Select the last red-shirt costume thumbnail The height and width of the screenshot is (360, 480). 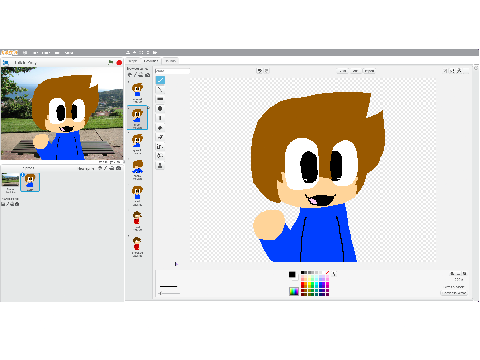point(137,247)
